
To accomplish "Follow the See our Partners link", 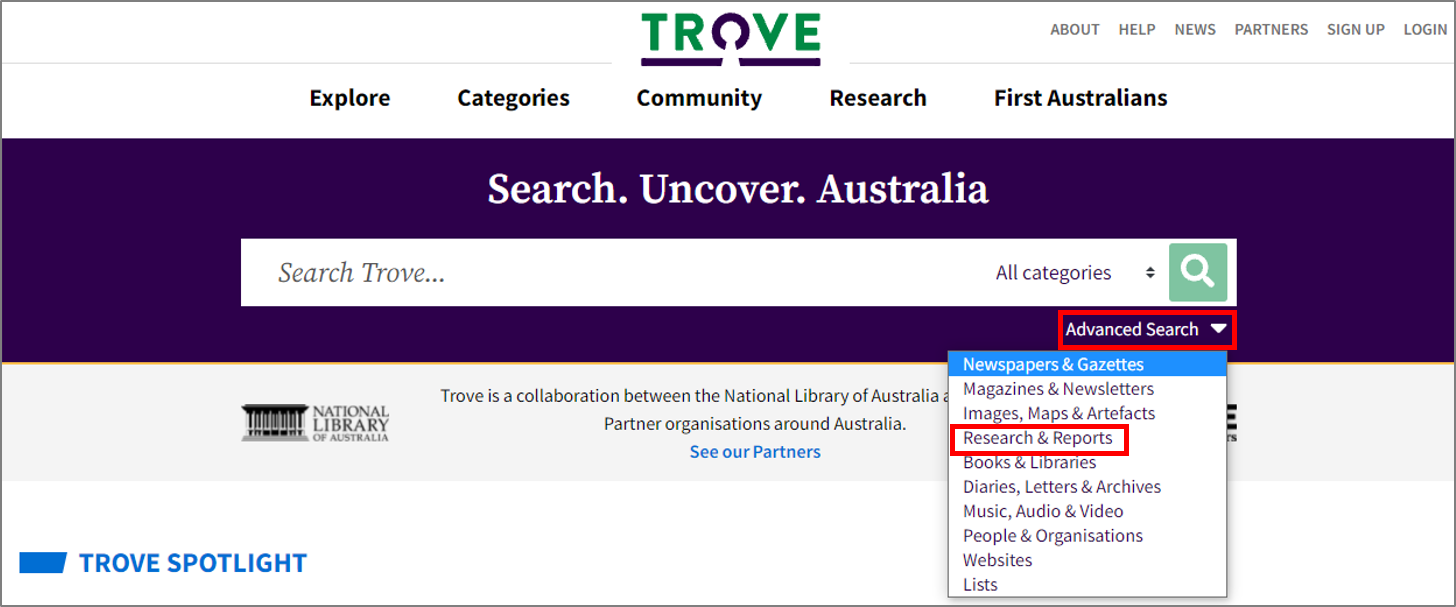I will [755, 452].
